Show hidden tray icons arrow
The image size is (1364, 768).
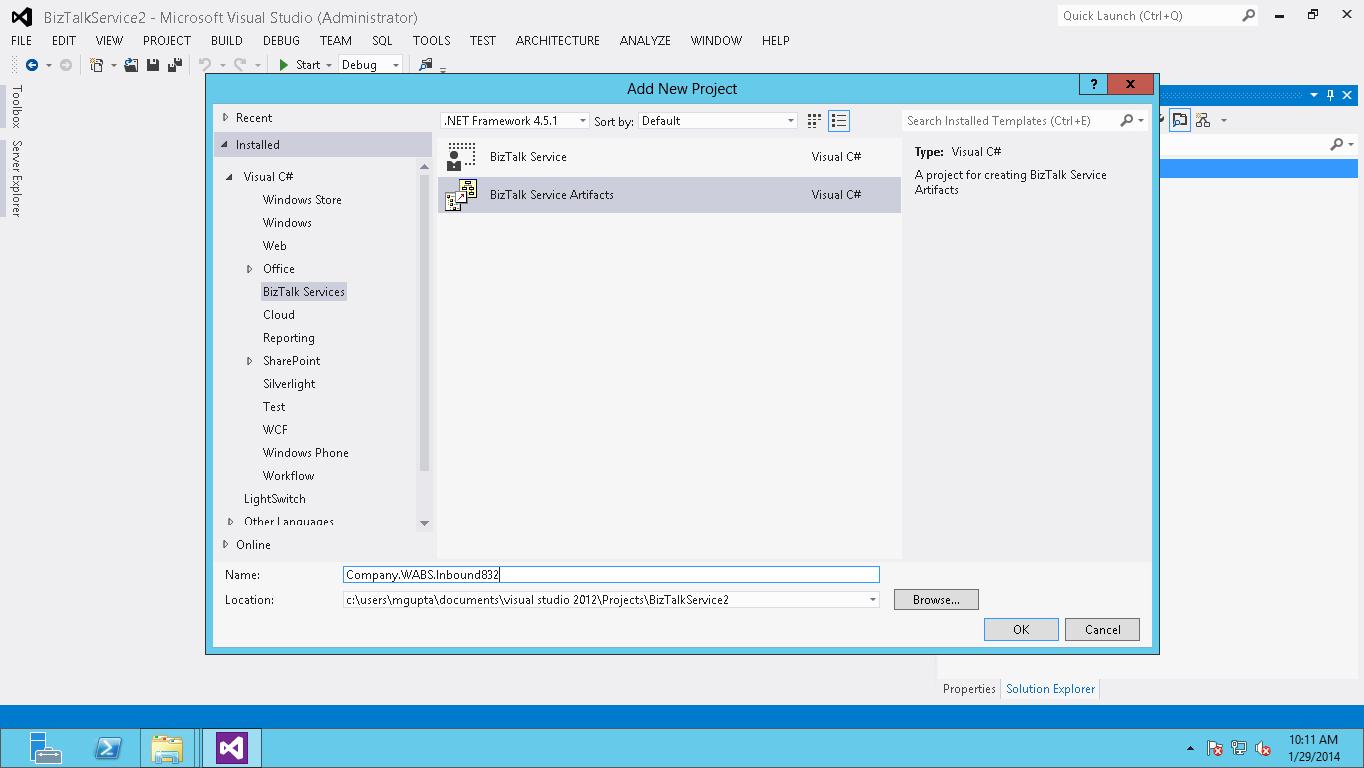click(1190, 748)
